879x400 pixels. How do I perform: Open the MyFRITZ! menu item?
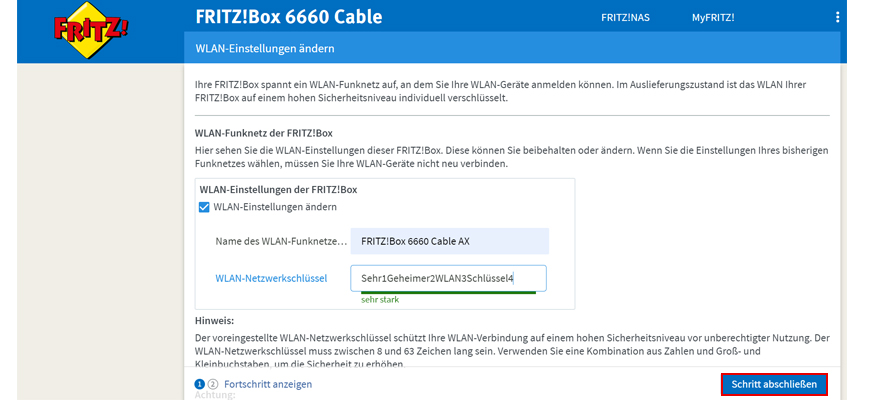(713, 18)
